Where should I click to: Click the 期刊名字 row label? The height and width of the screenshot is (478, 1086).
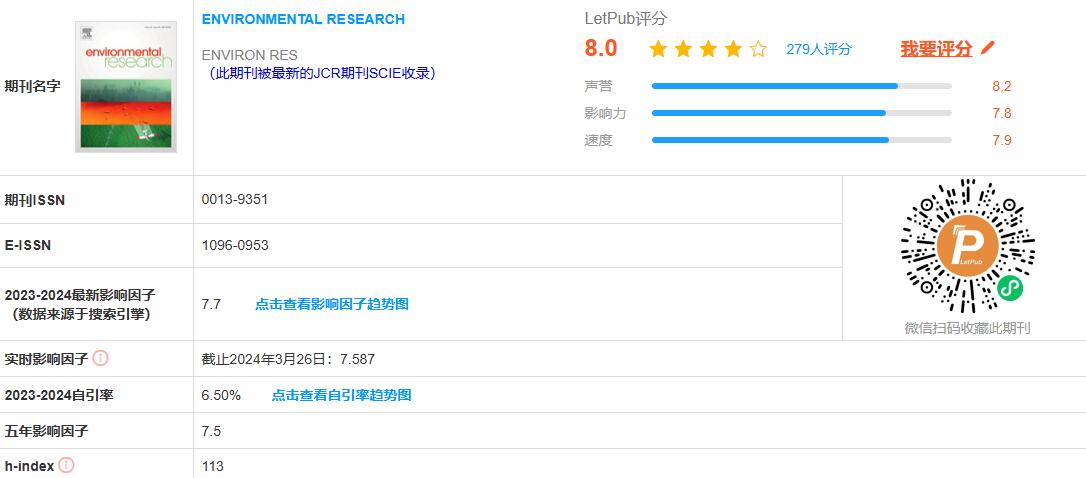pyautogui.click(x=33, y=87)
